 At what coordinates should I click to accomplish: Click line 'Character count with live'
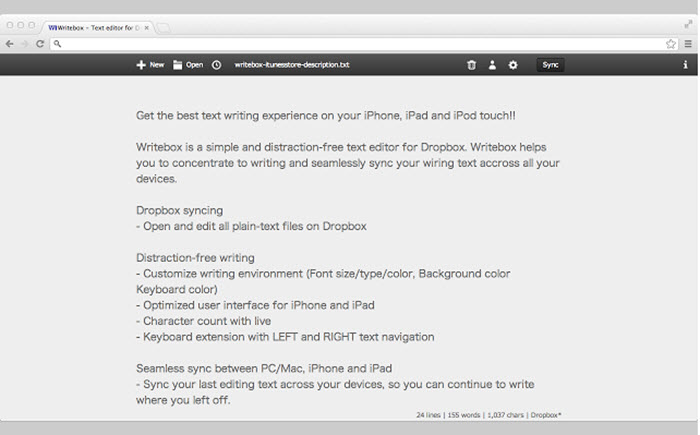point(204,321)
